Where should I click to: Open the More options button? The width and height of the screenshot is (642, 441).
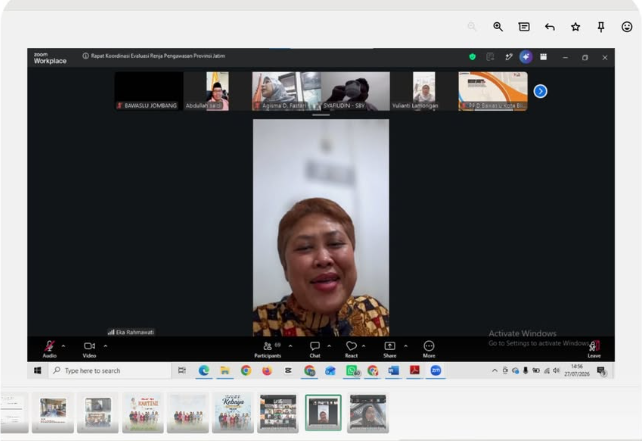pyautogui.click(x=429, y=349)
